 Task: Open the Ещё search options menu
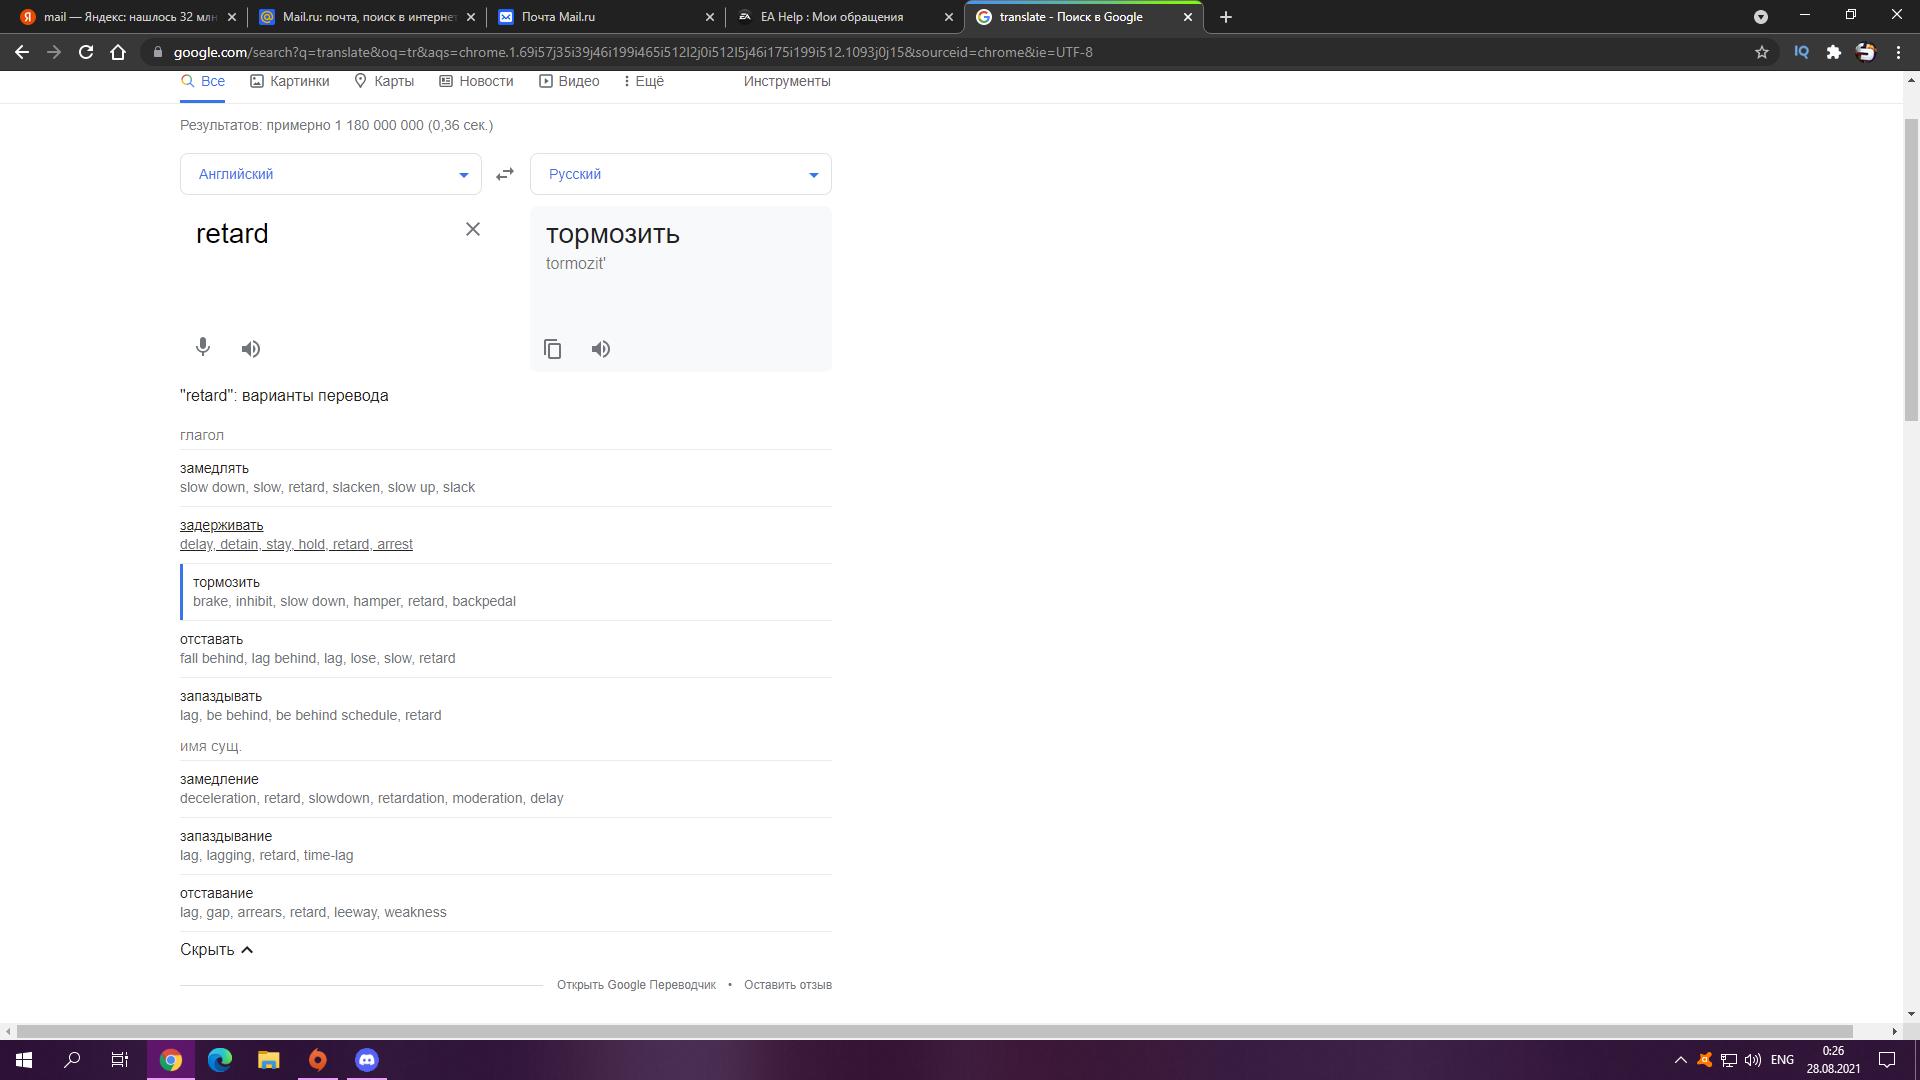click(643, 81)
